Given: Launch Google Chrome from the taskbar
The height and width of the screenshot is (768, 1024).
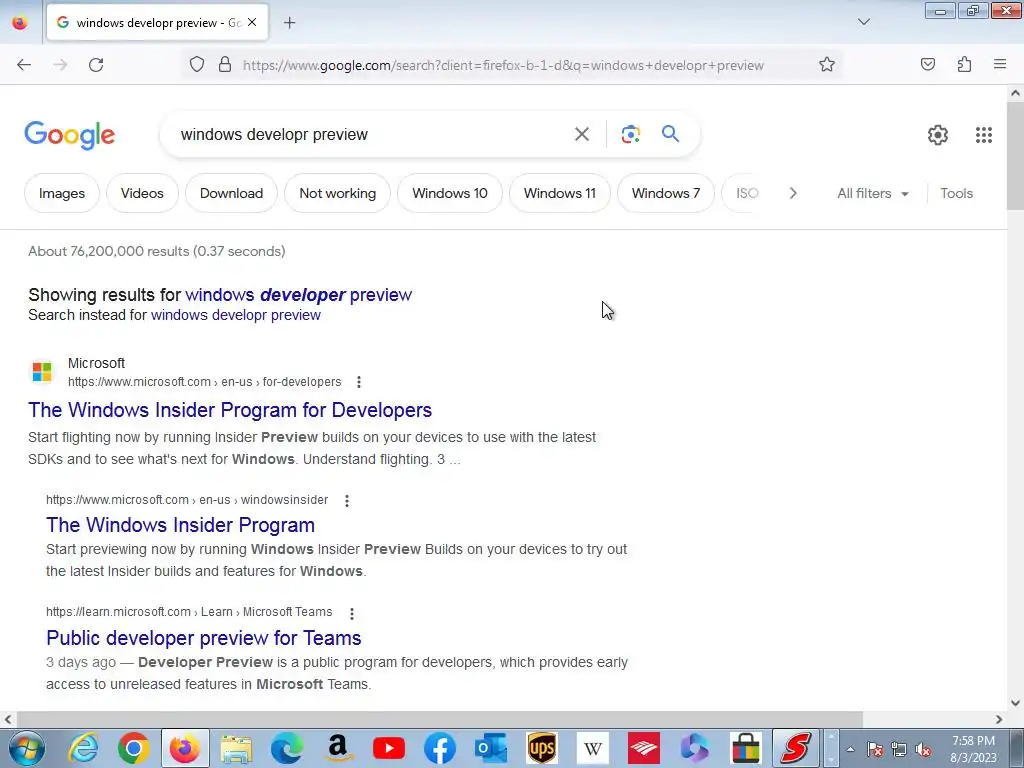Looking at the screenshot, I should 134,748.
